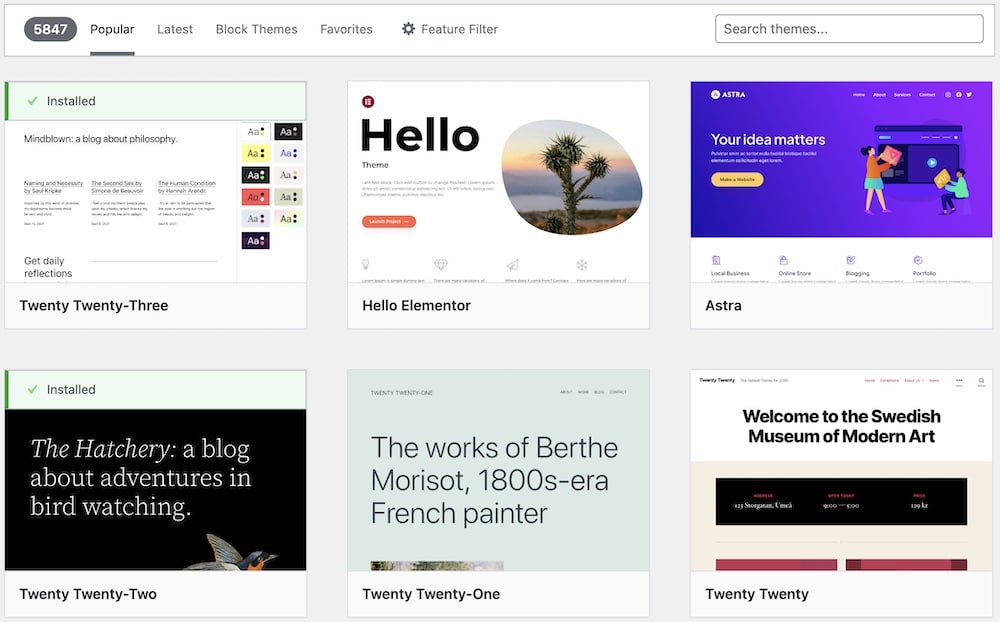Click the three-dots menu in Twenty Twenty preview
Viewport: 1000px width, 622px height.
959,380
